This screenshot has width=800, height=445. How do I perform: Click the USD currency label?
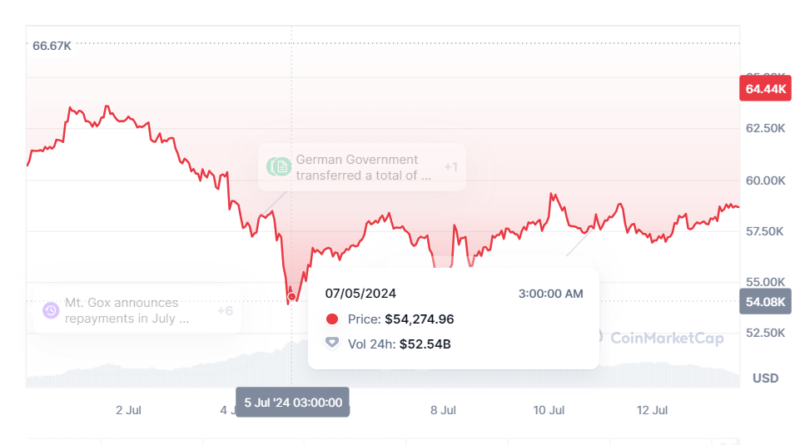[765, 378]
